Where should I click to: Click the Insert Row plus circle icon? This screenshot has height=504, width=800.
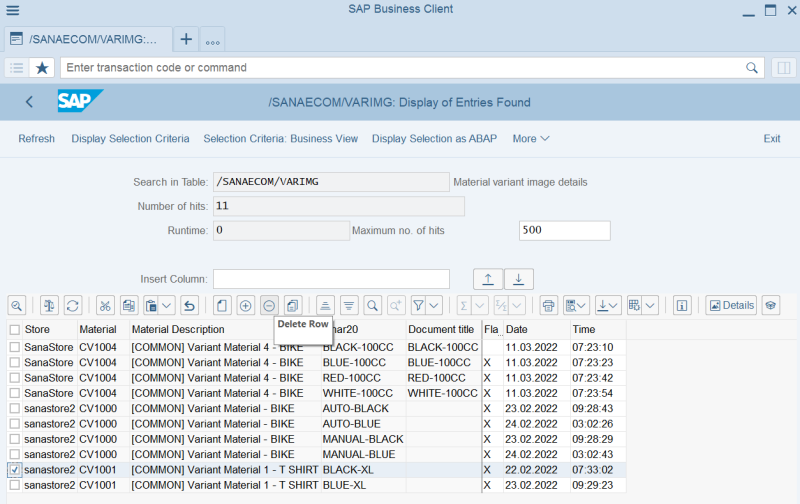pos(245,306)
